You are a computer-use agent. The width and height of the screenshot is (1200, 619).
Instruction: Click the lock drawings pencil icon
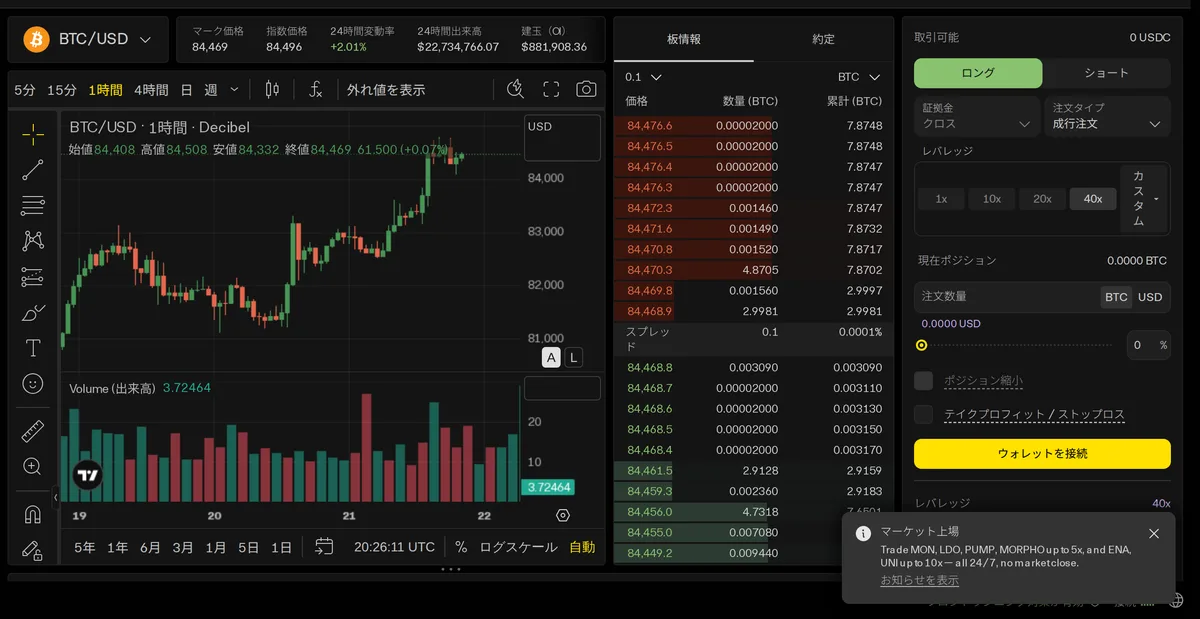pos(33,550)
